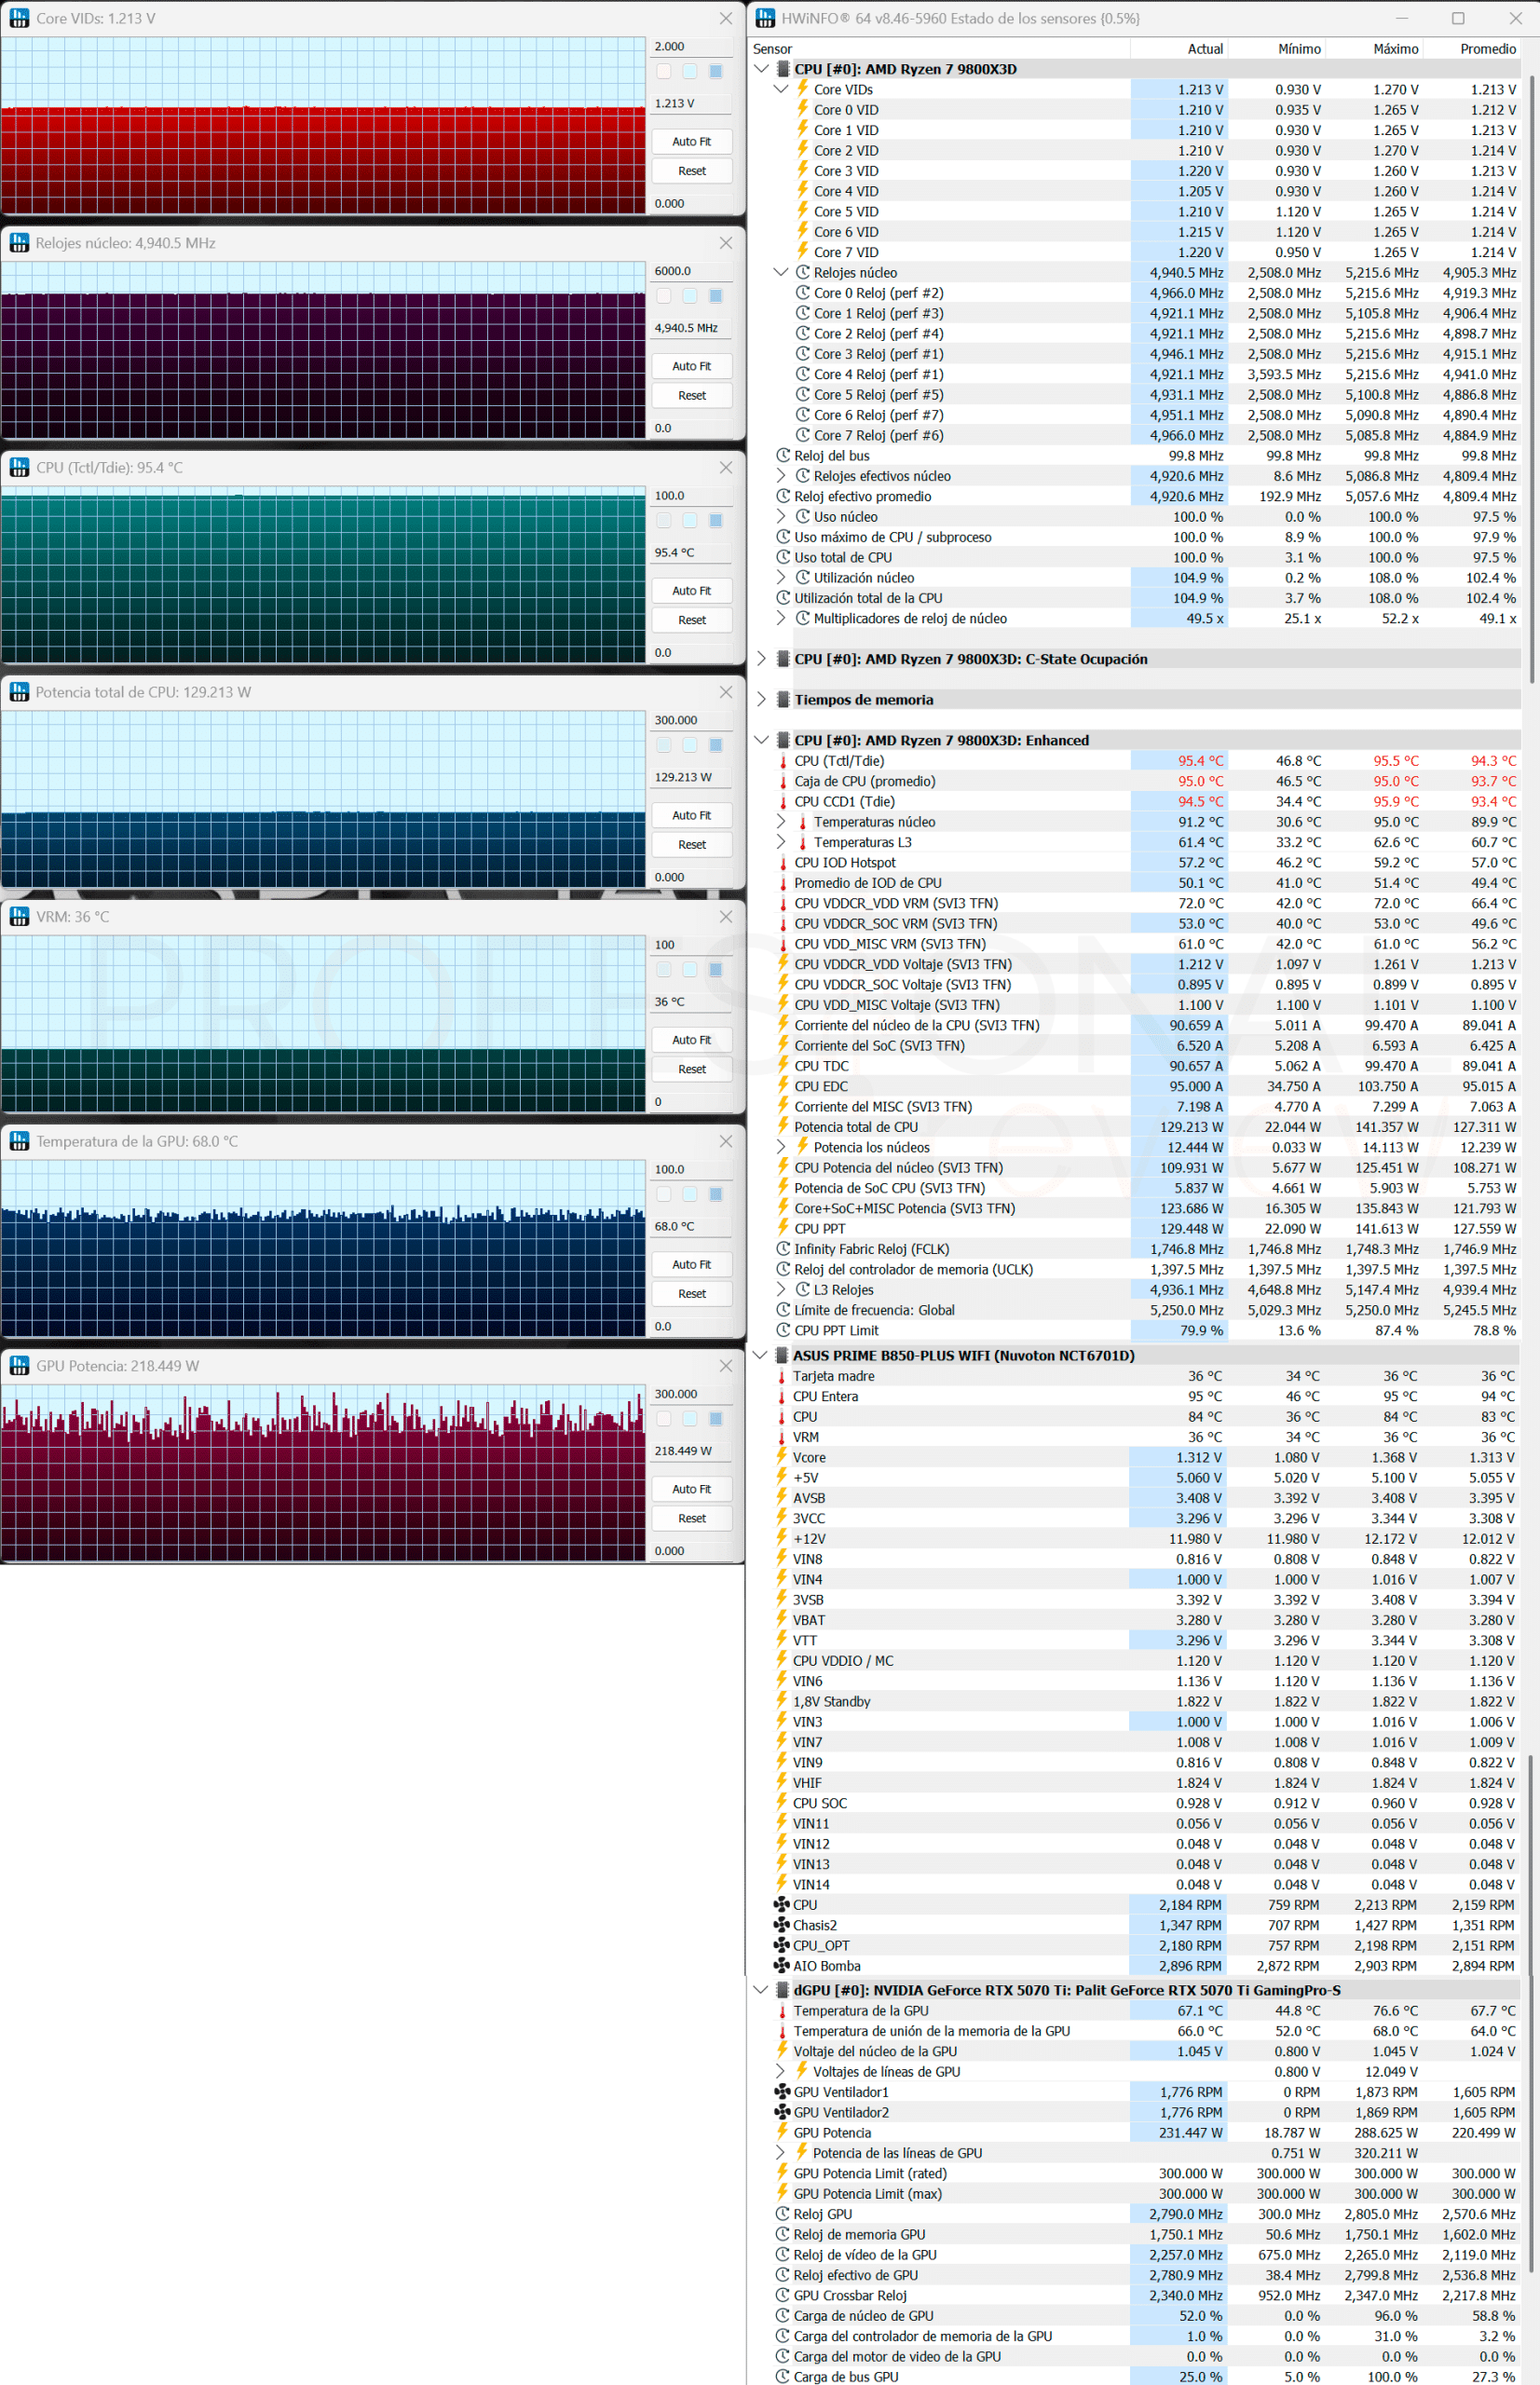The height and width of the screenshot is (2385, 1540).
Task: Click the Máximo column header
Action: [x=1373, y=48]
